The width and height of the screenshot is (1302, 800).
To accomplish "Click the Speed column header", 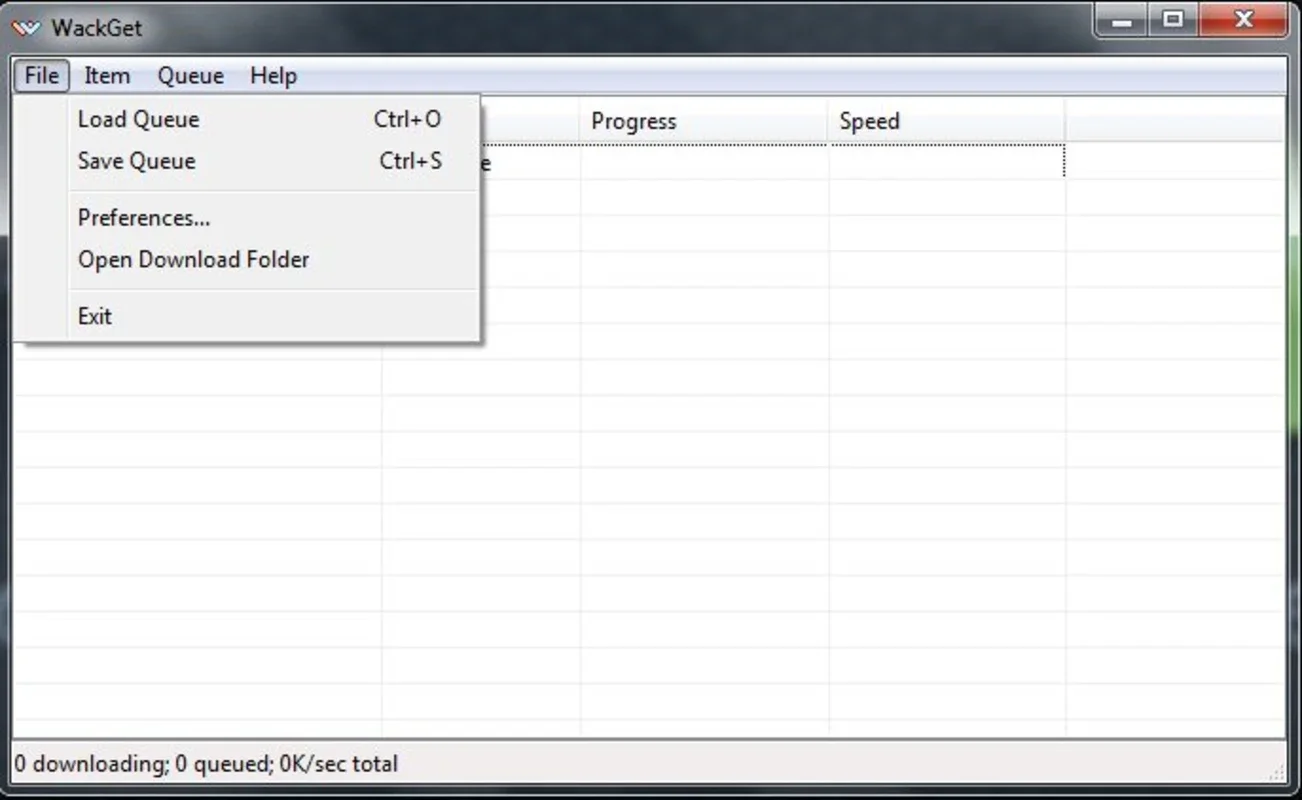I will [x=947, y=121].
